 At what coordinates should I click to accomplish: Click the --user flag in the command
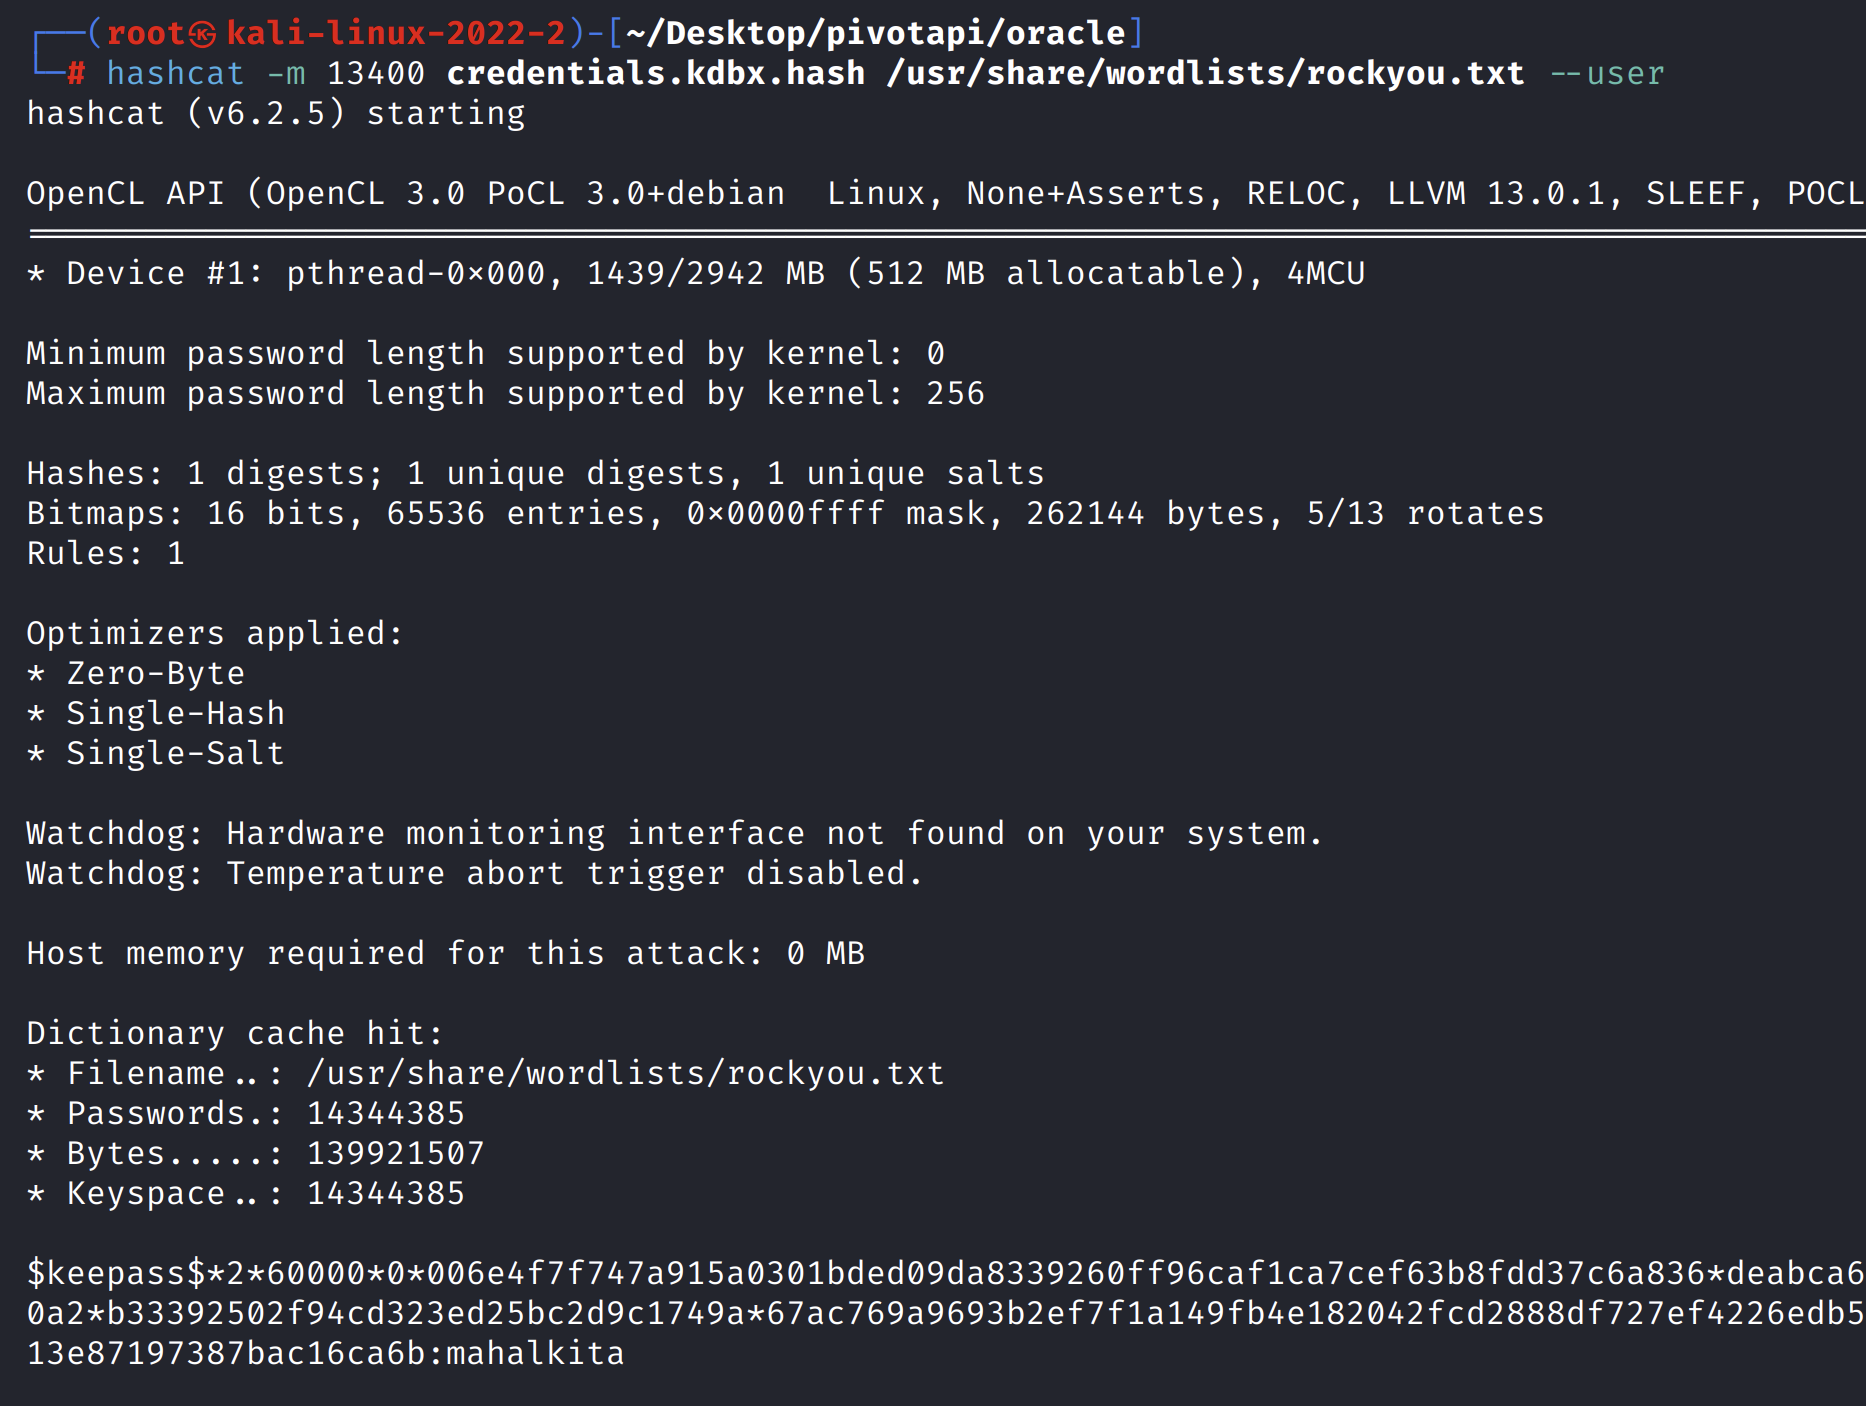(x=1607, y=74)
